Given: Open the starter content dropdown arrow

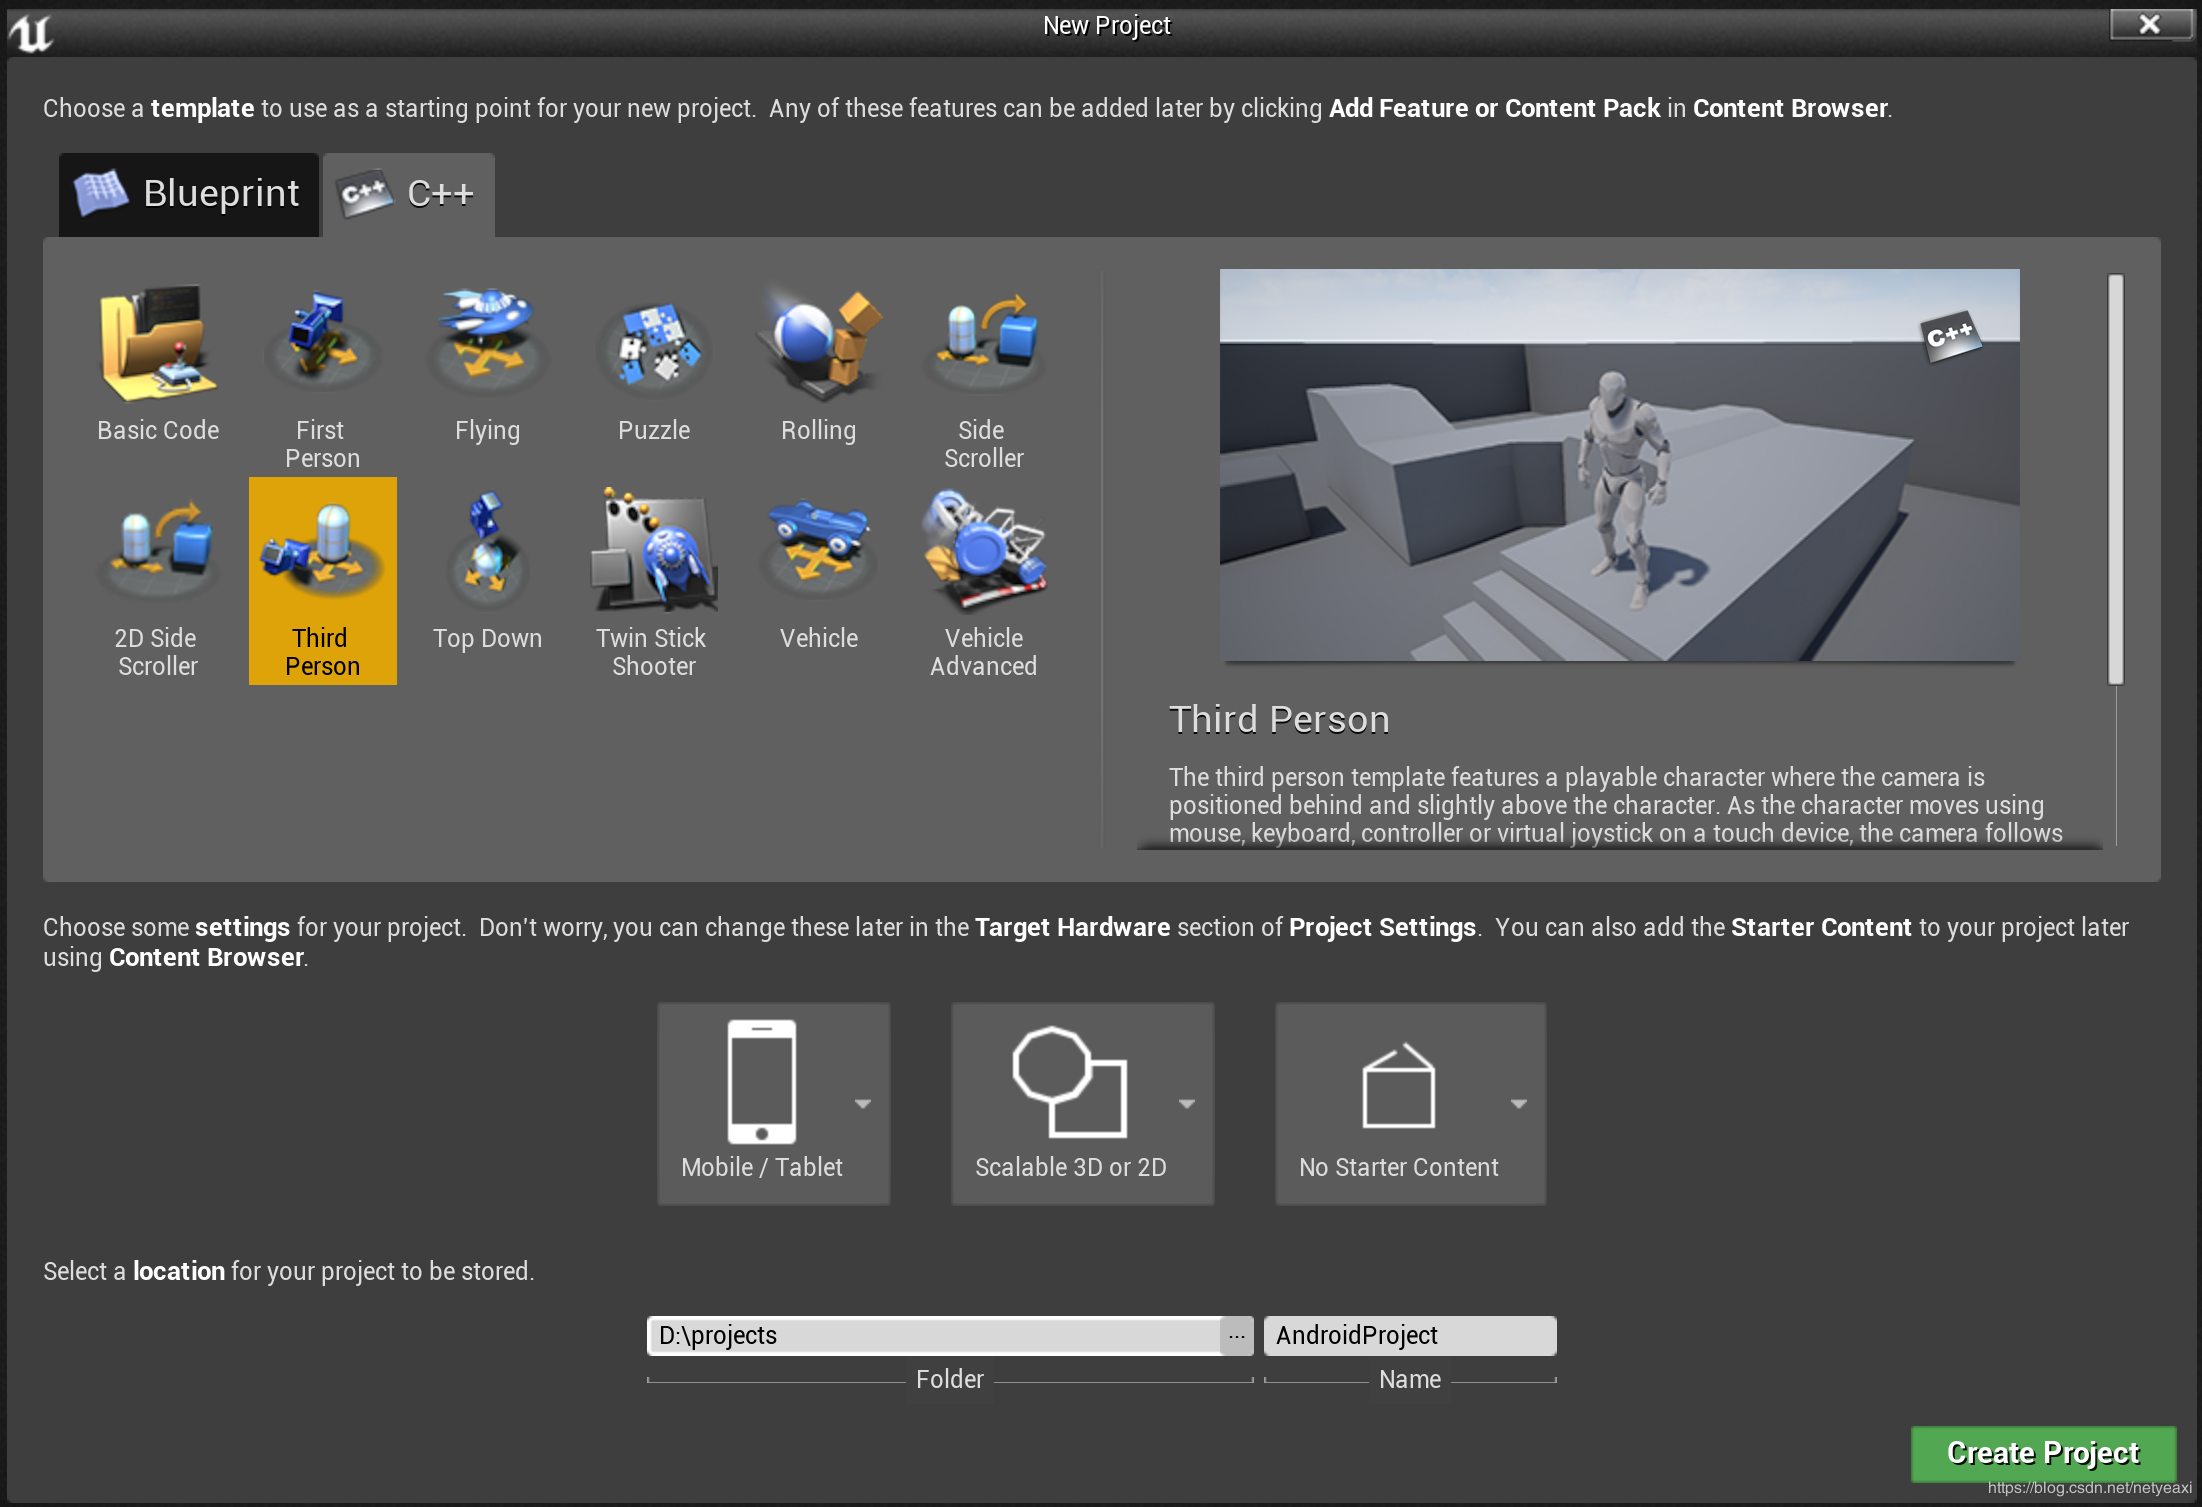Looking at the screenshot, I should [x=1517, y=1104].
